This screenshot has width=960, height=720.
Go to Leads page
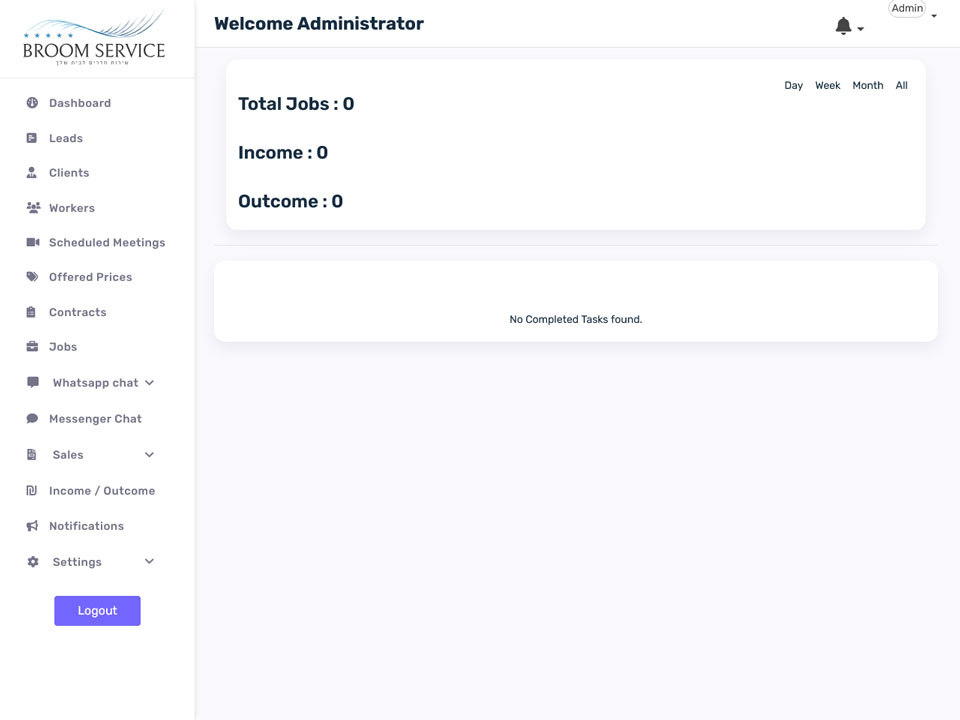tap(66, 138)
